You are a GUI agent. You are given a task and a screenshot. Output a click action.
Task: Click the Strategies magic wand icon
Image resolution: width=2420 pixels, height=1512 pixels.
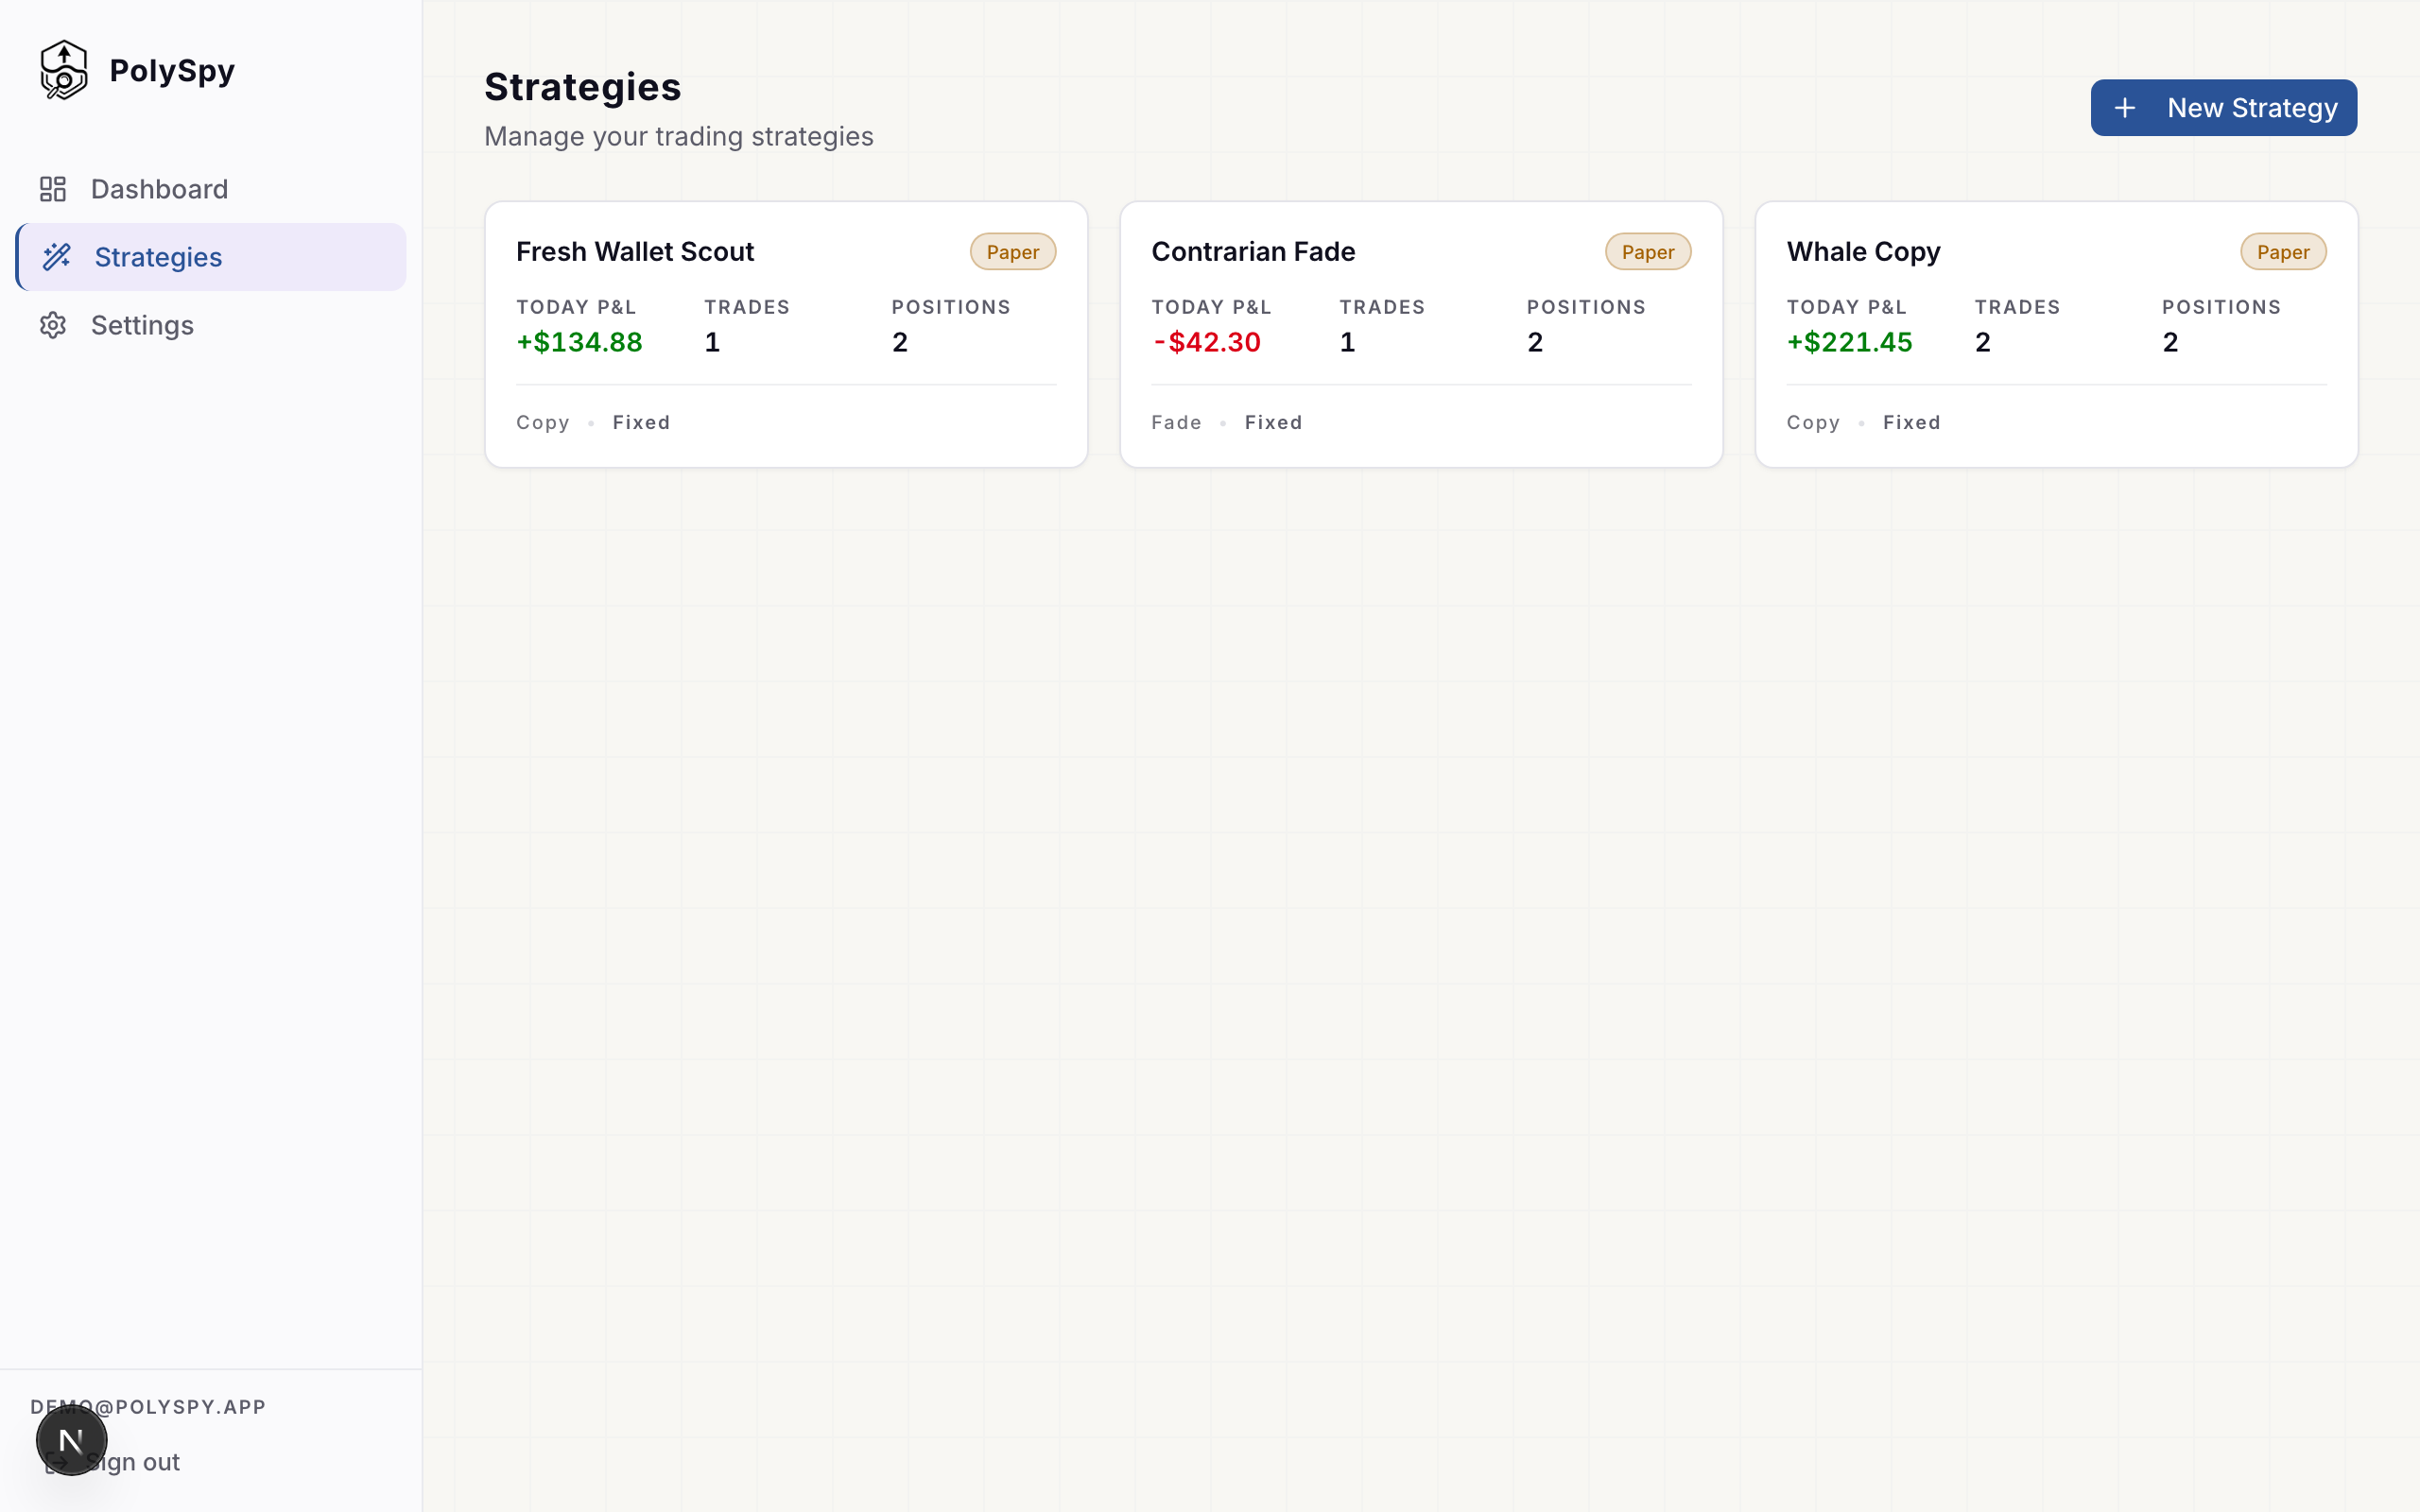click(57, 257)
